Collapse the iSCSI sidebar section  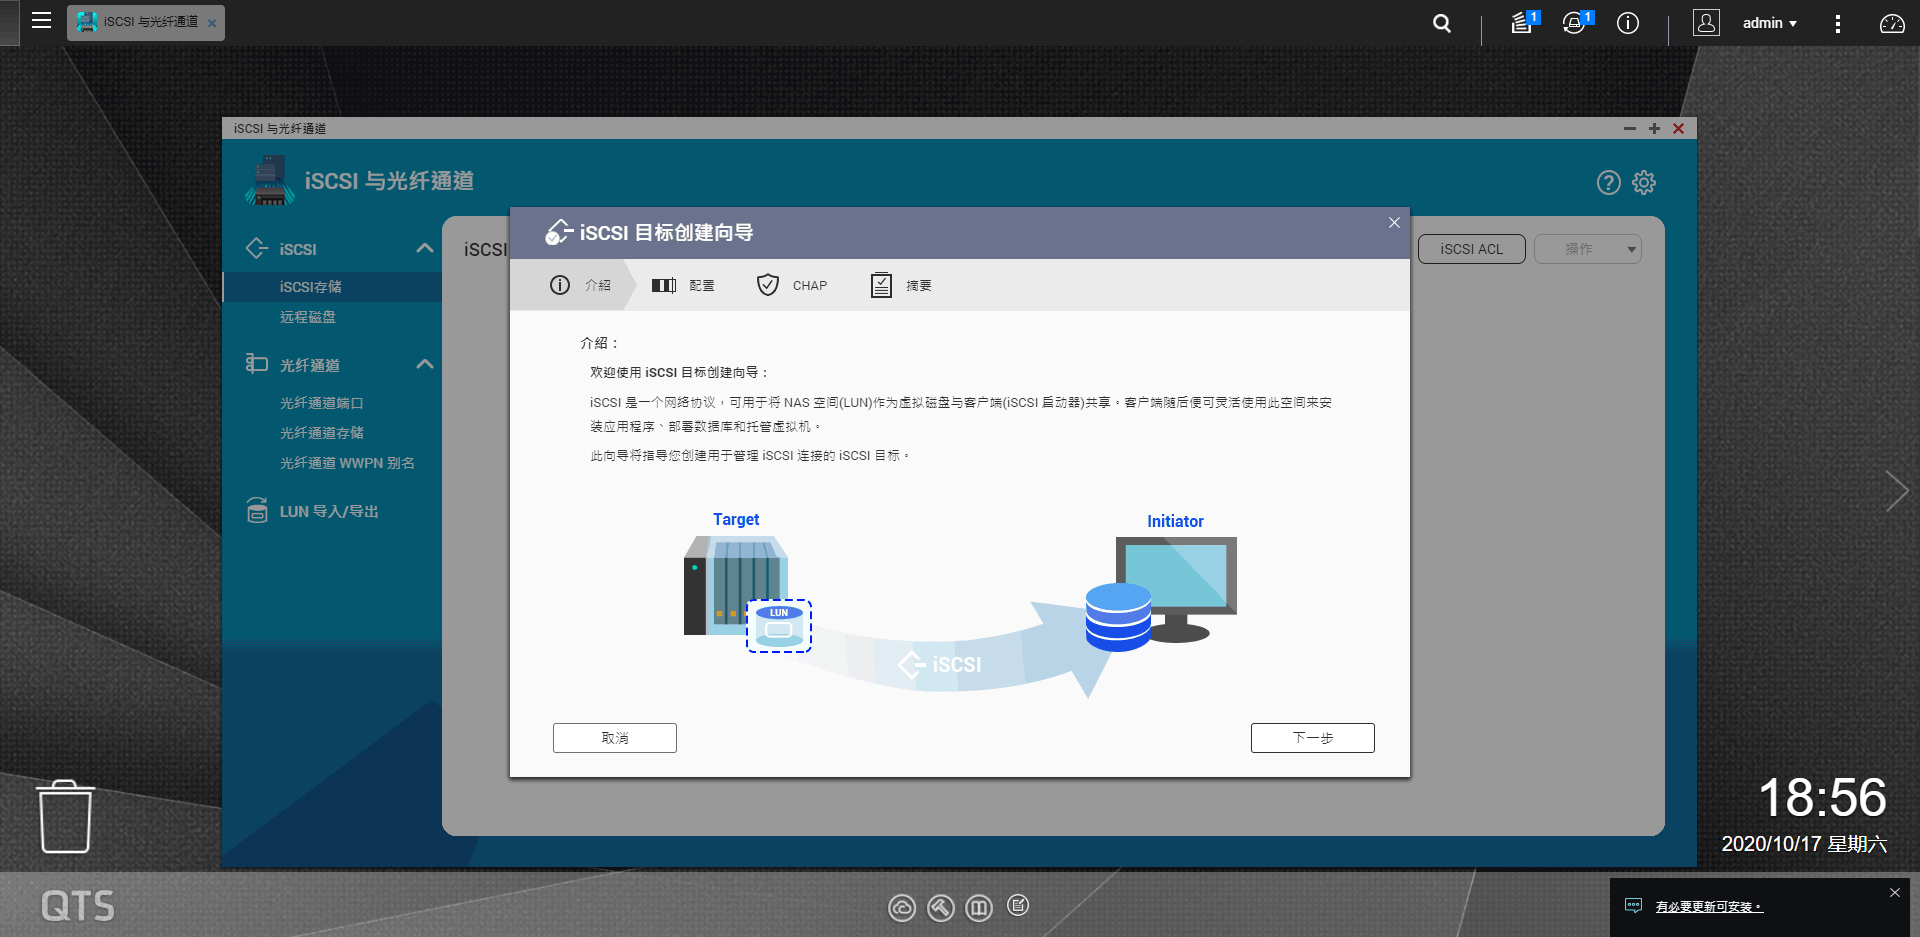pos(425,248)
